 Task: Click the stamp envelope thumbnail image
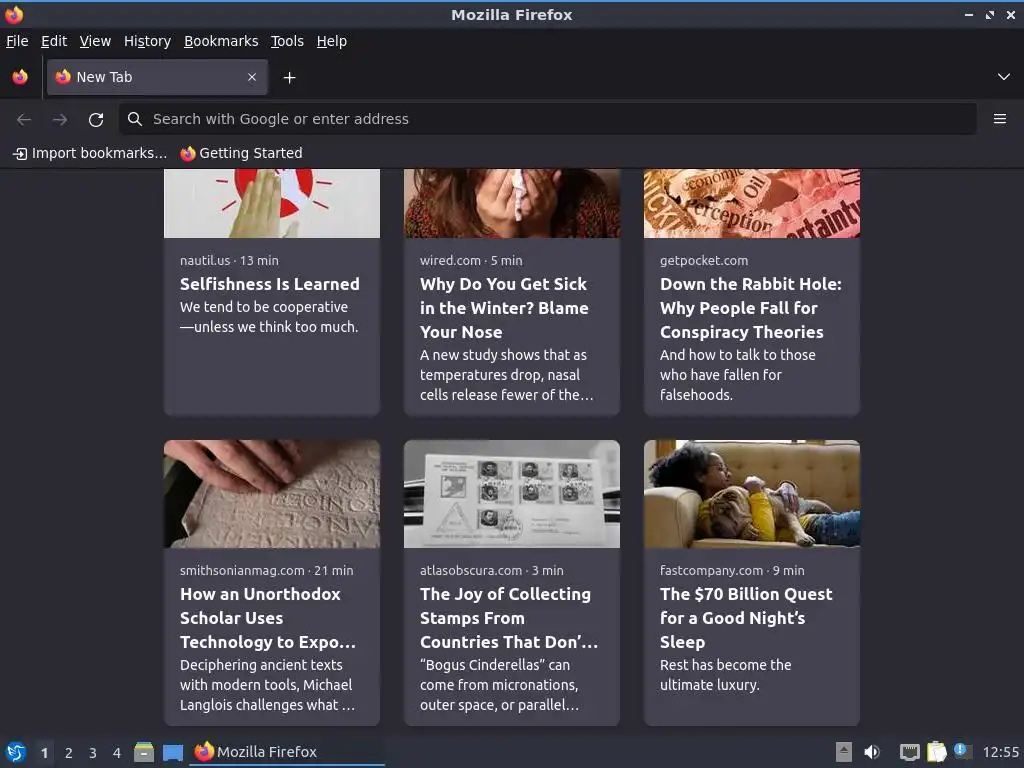[511, 494]
